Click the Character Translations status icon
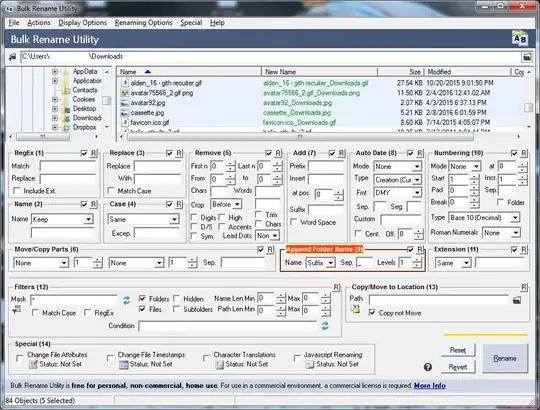This screenshot has width=540, height=410. click(219, 364)
